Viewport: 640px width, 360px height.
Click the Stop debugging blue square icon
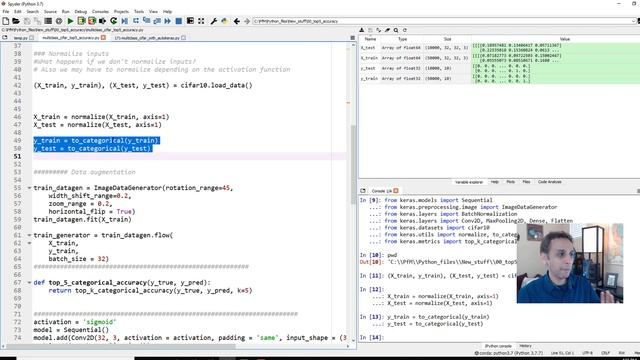[178, 21]
